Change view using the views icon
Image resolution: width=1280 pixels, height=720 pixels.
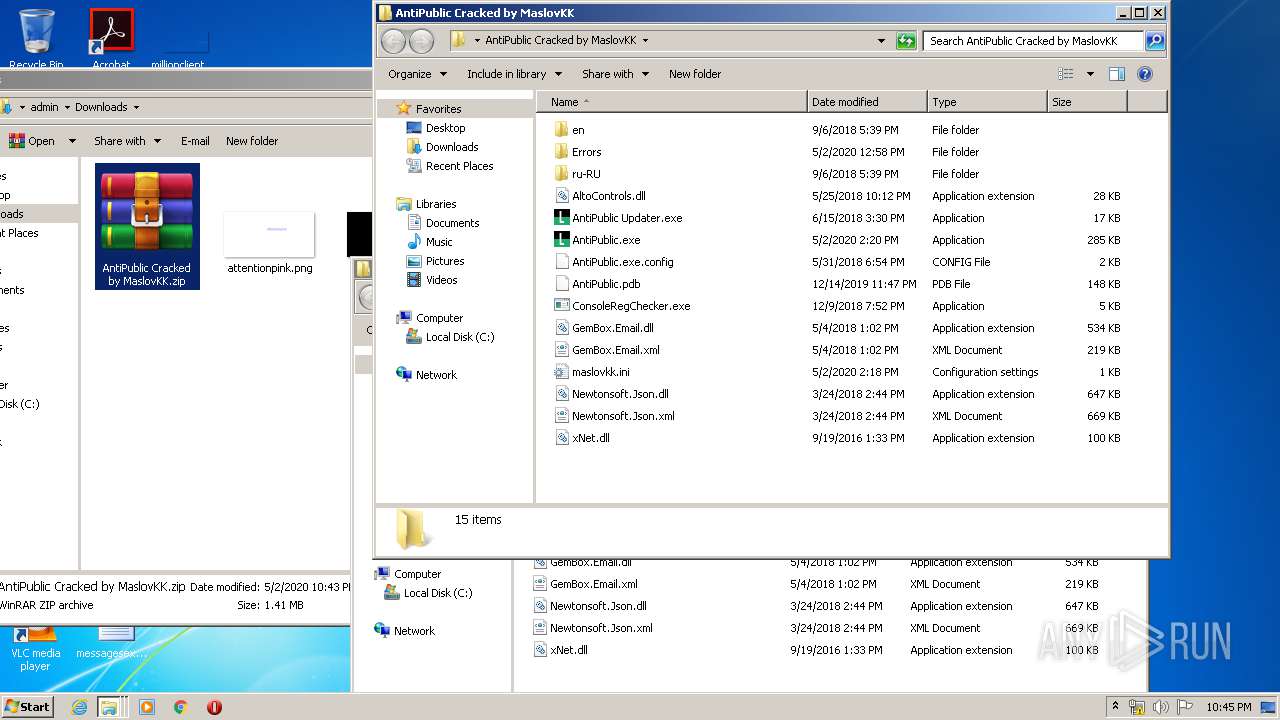click(1066, 74)
